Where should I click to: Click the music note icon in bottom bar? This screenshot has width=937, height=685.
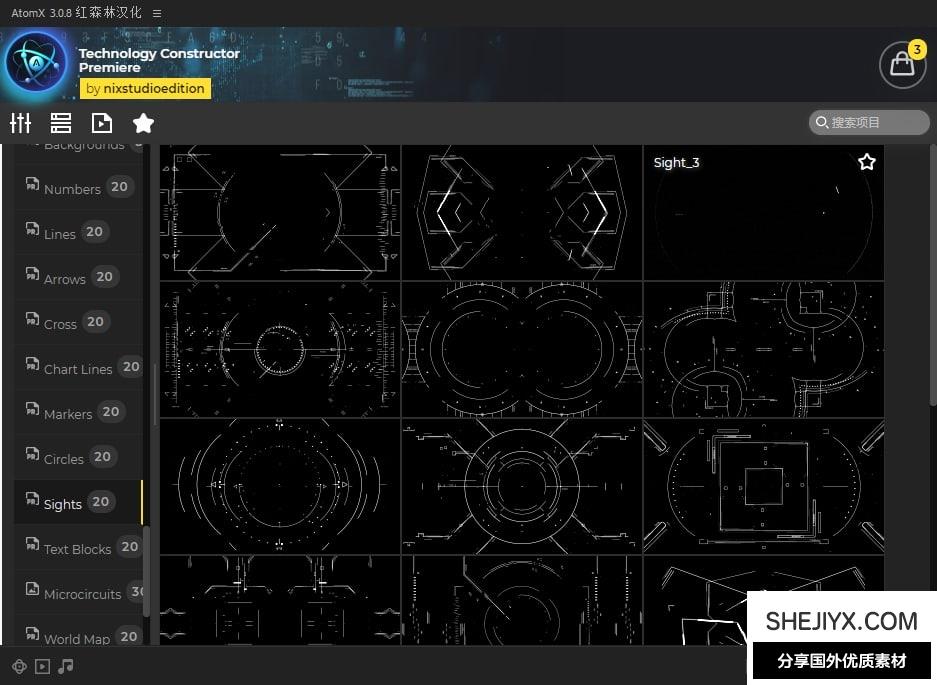point(65,666)
